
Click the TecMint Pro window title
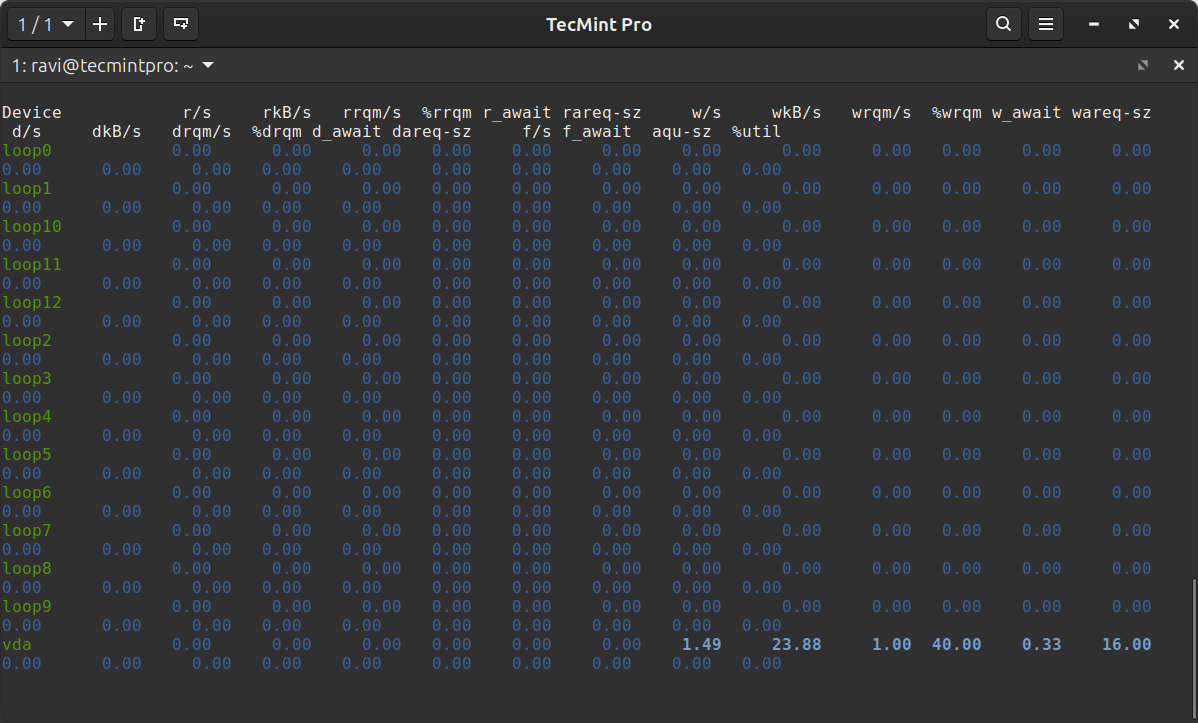[x=599, y=24]
